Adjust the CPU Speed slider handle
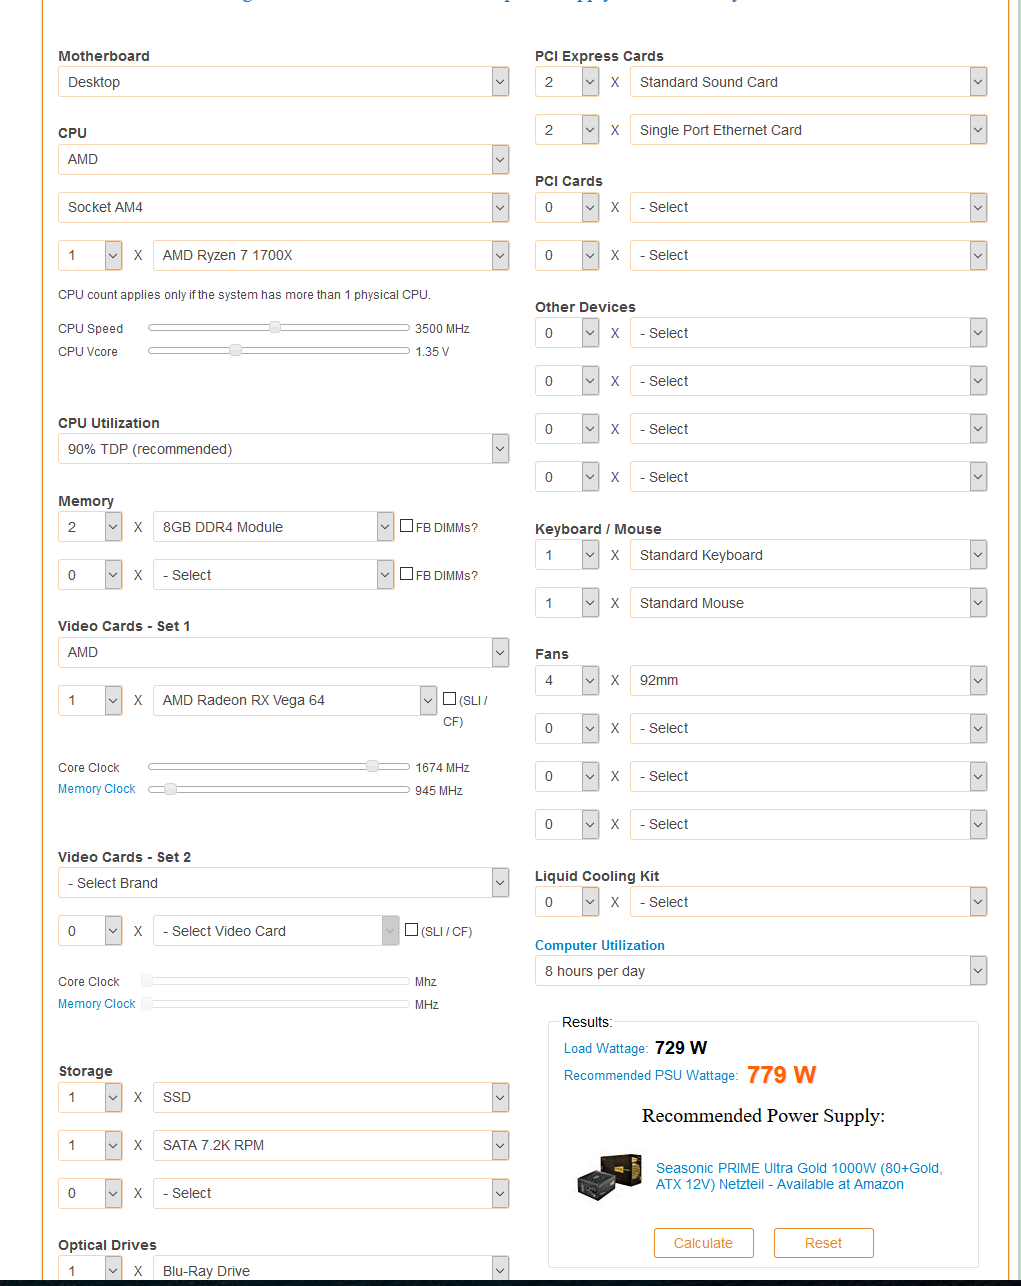 click(x=275, y=327)
